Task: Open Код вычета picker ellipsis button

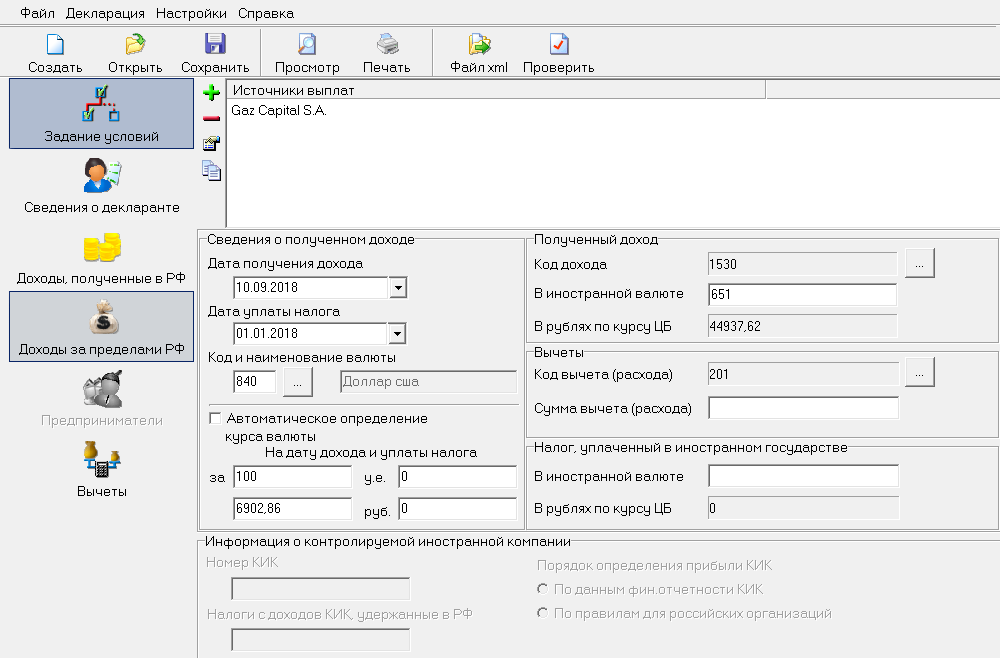Action: point(920,374)
